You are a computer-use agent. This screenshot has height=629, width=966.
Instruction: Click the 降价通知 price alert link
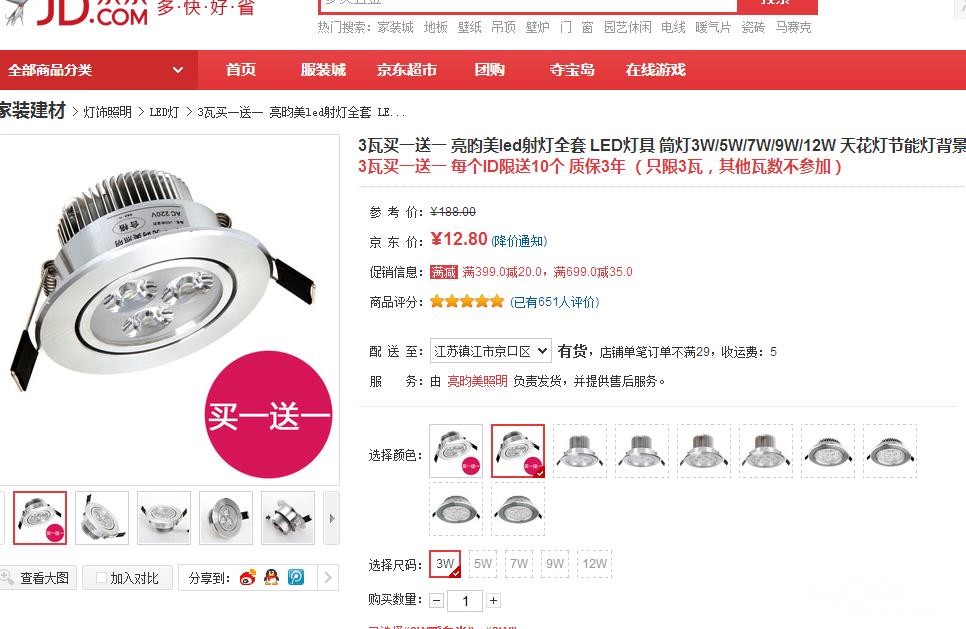[519, 241]
